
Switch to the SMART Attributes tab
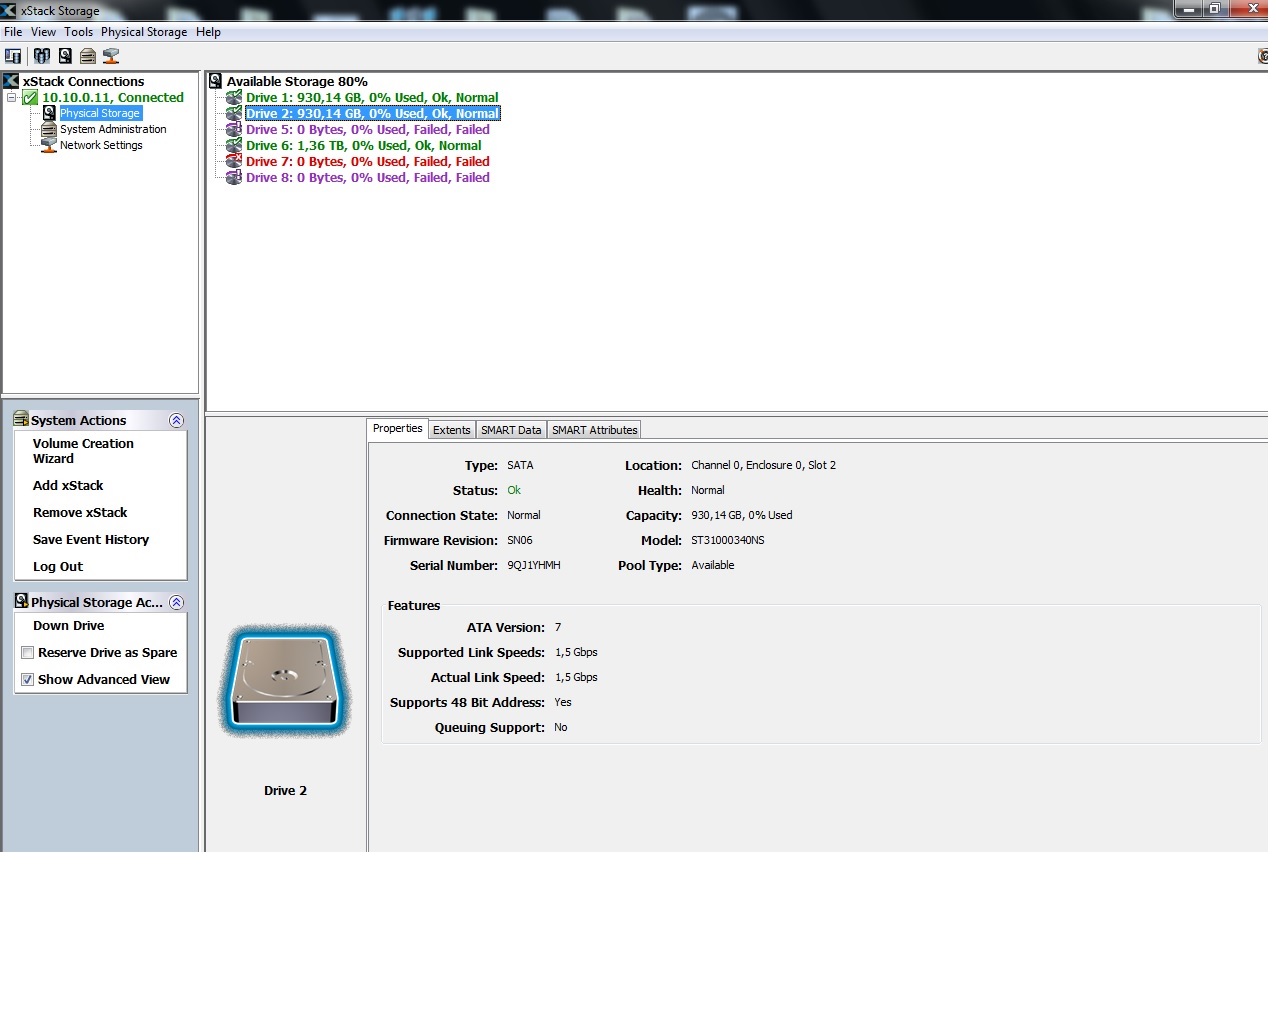(x=594, y=430)
